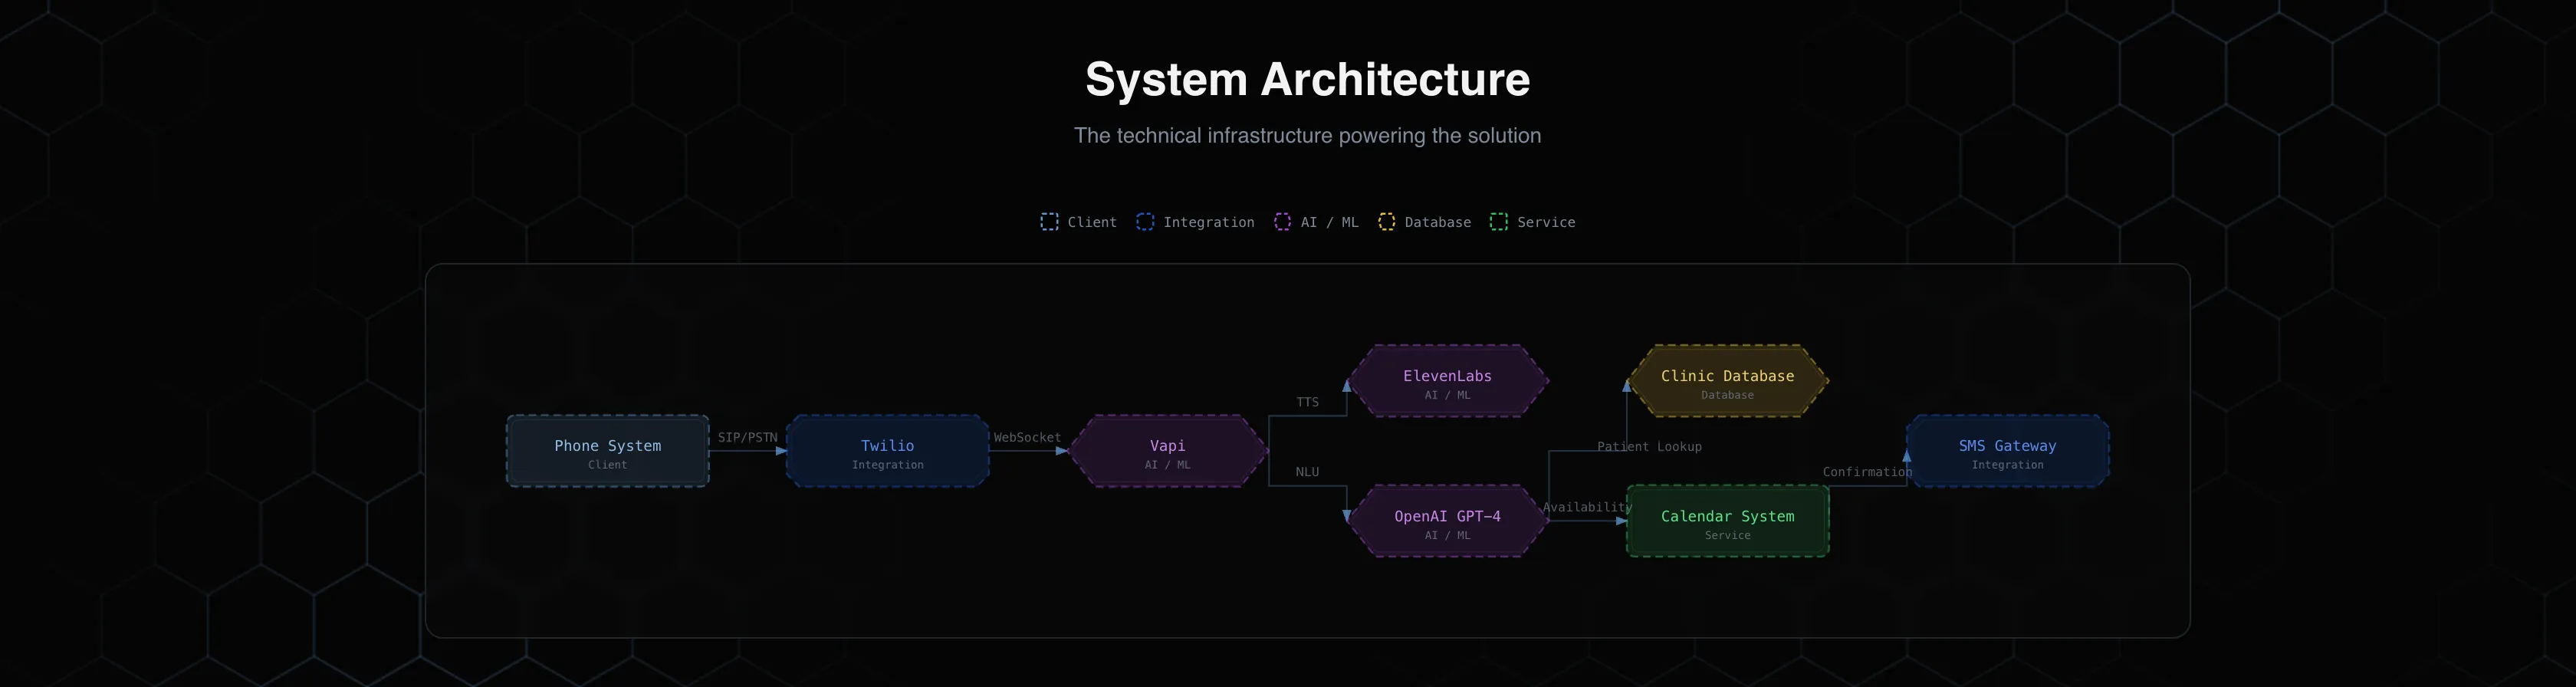Click the Integration legend text
This screenshot has height=687, width=2576.
[1209, 222]
